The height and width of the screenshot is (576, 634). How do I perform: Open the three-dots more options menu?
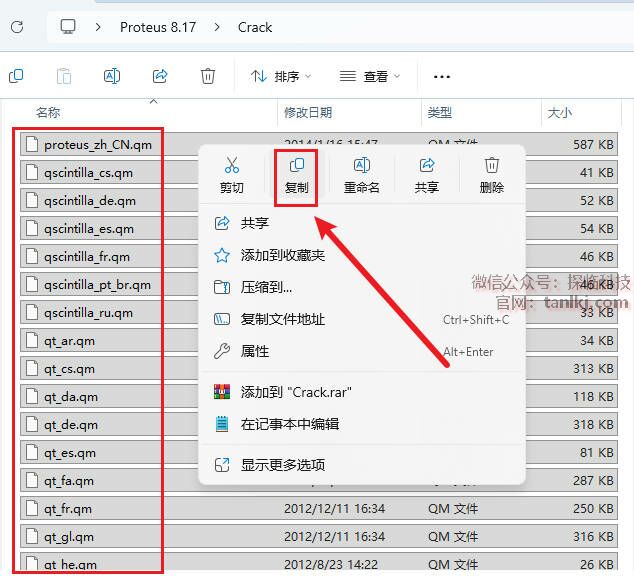click(442, 76)
